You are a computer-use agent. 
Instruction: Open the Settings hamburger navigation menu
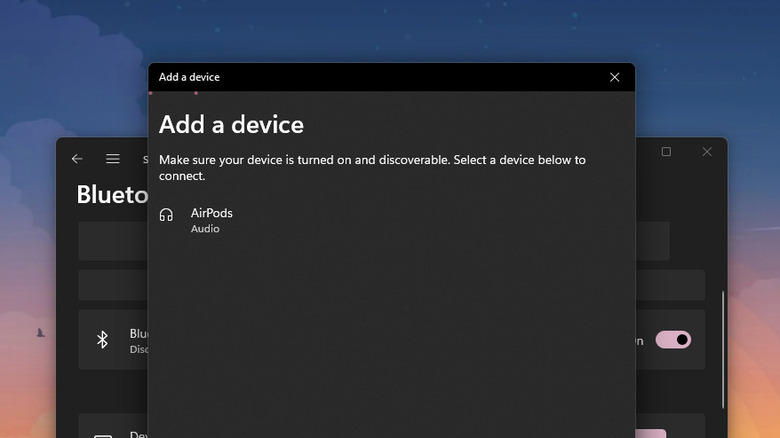tap(113, 159)
